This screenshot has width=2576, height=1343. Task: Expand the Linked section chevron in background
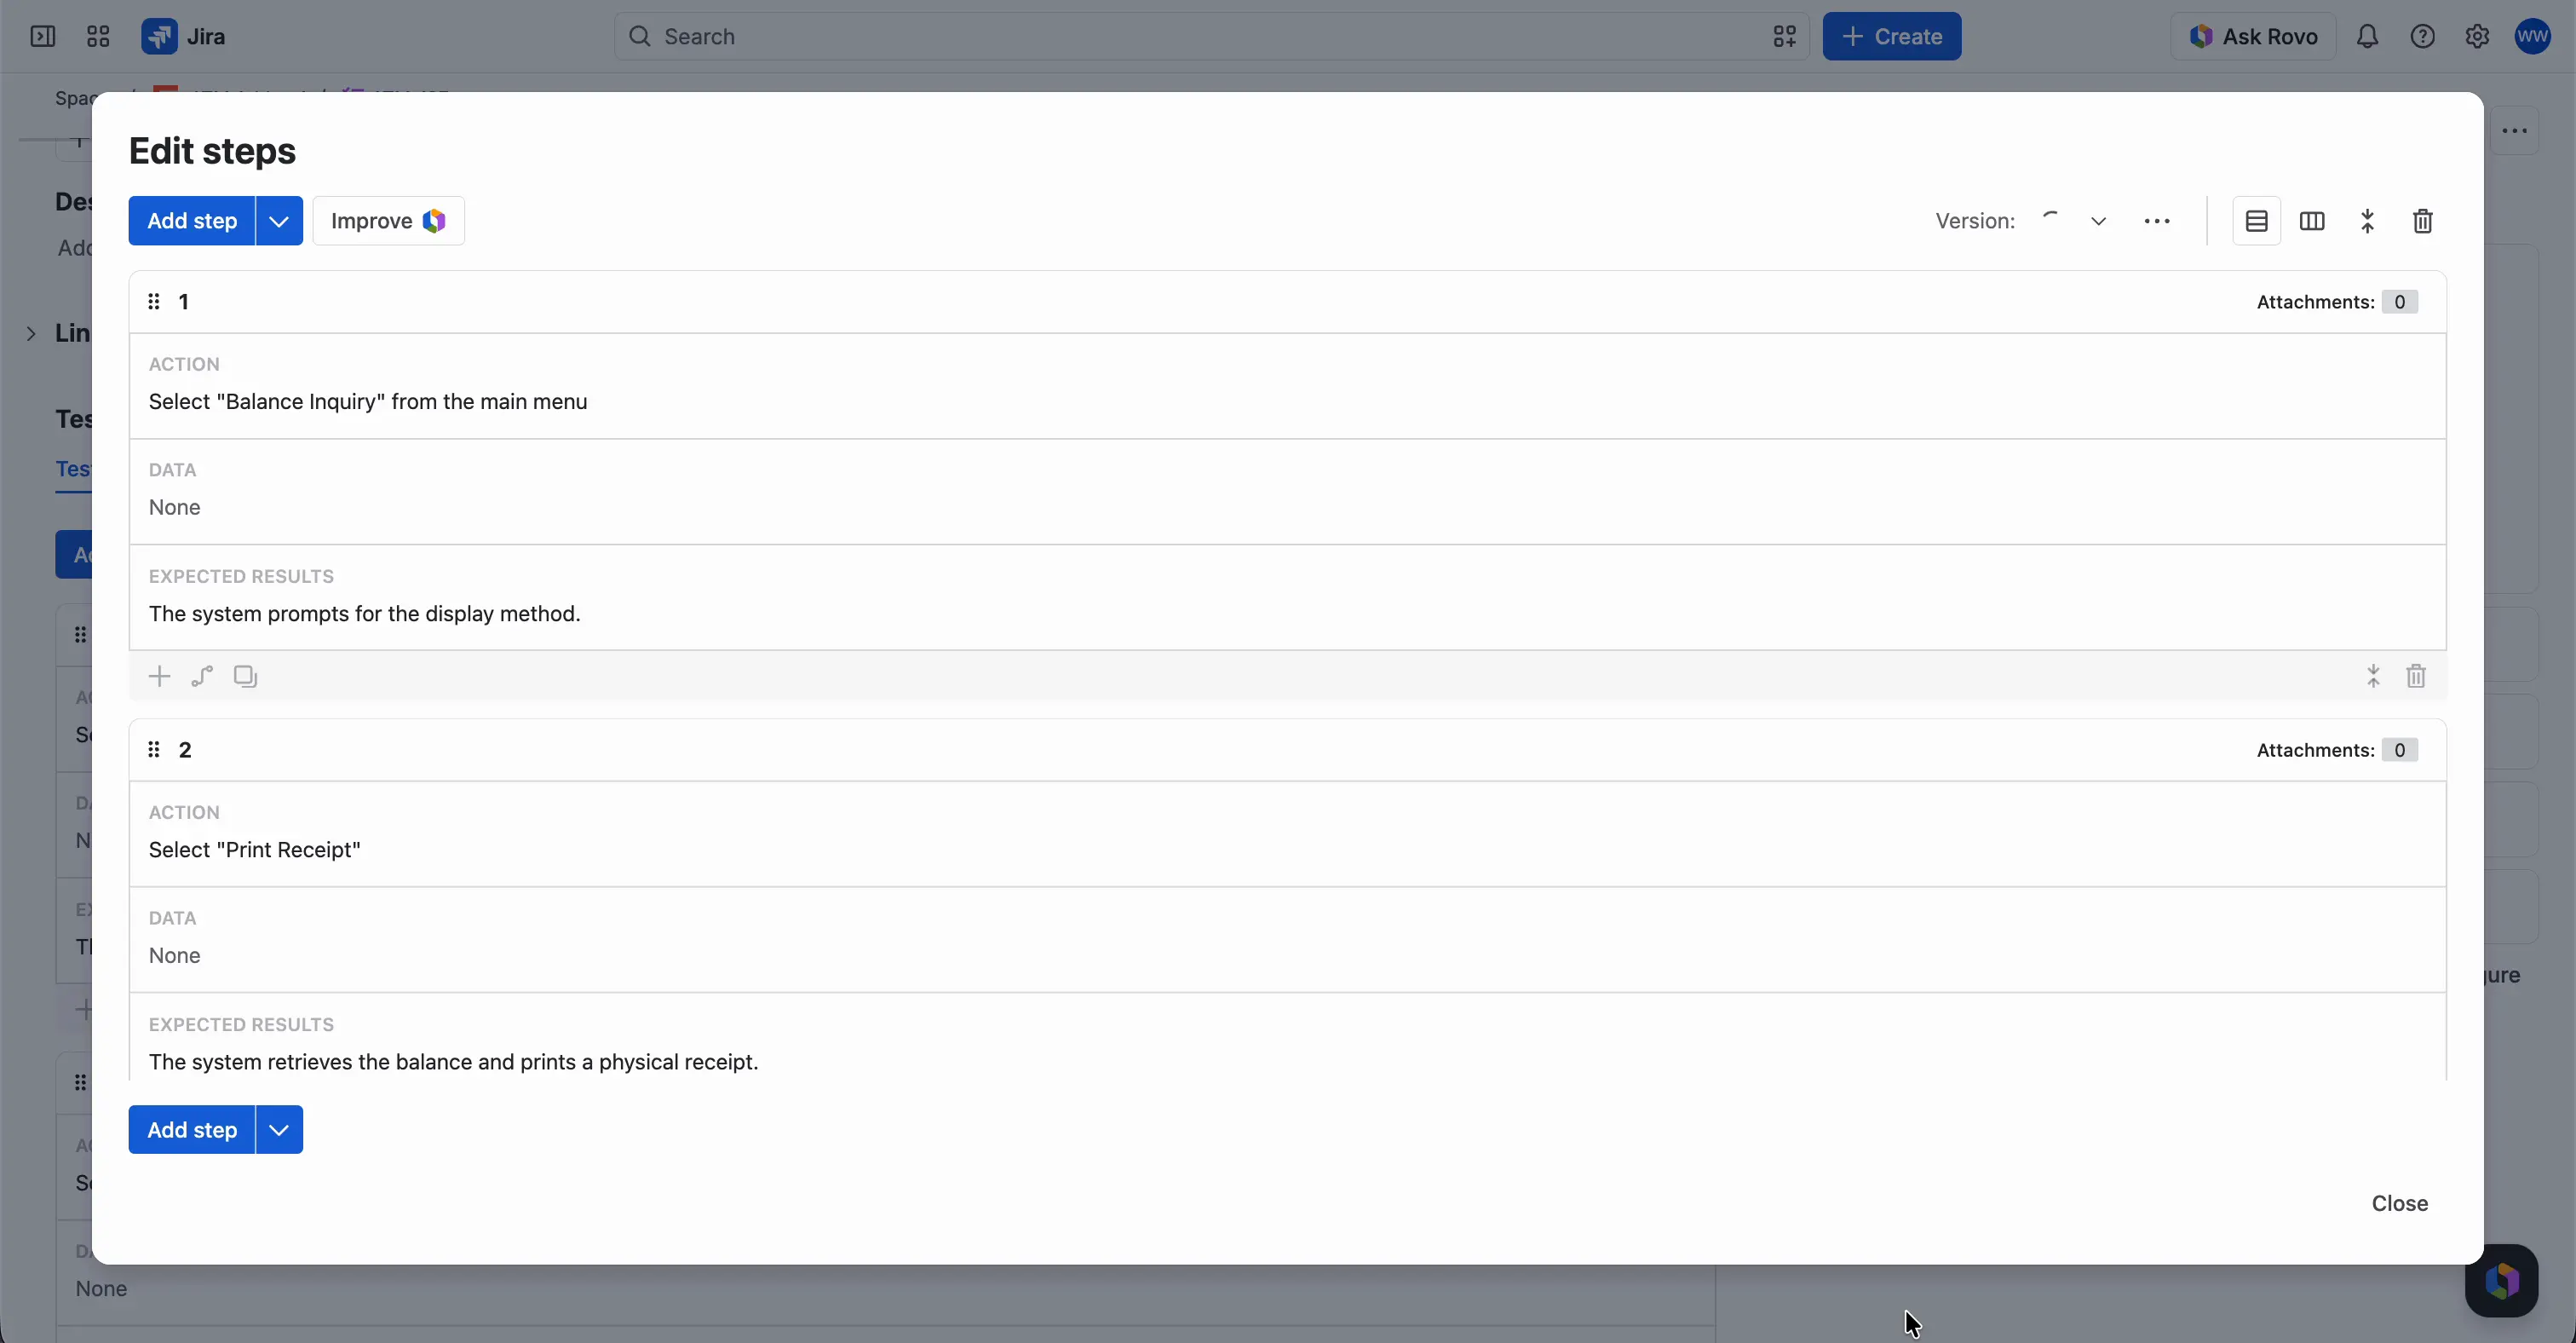31,333
